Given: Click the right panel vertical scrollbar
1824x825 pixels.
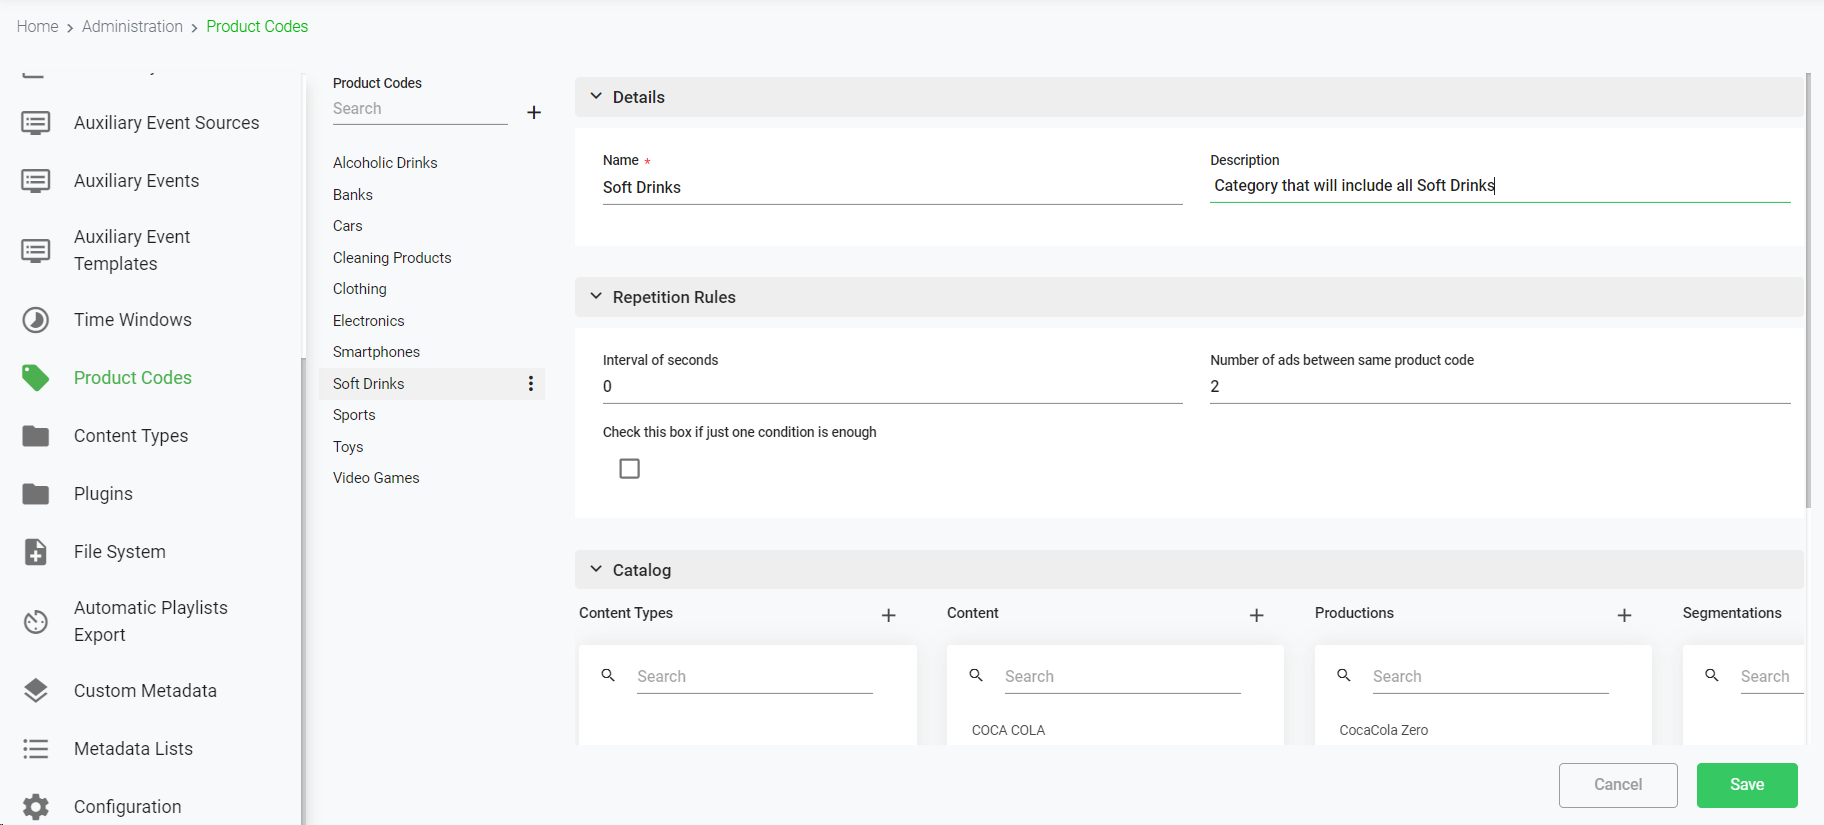Looking at the screenshot, I should click(1808, 290).
